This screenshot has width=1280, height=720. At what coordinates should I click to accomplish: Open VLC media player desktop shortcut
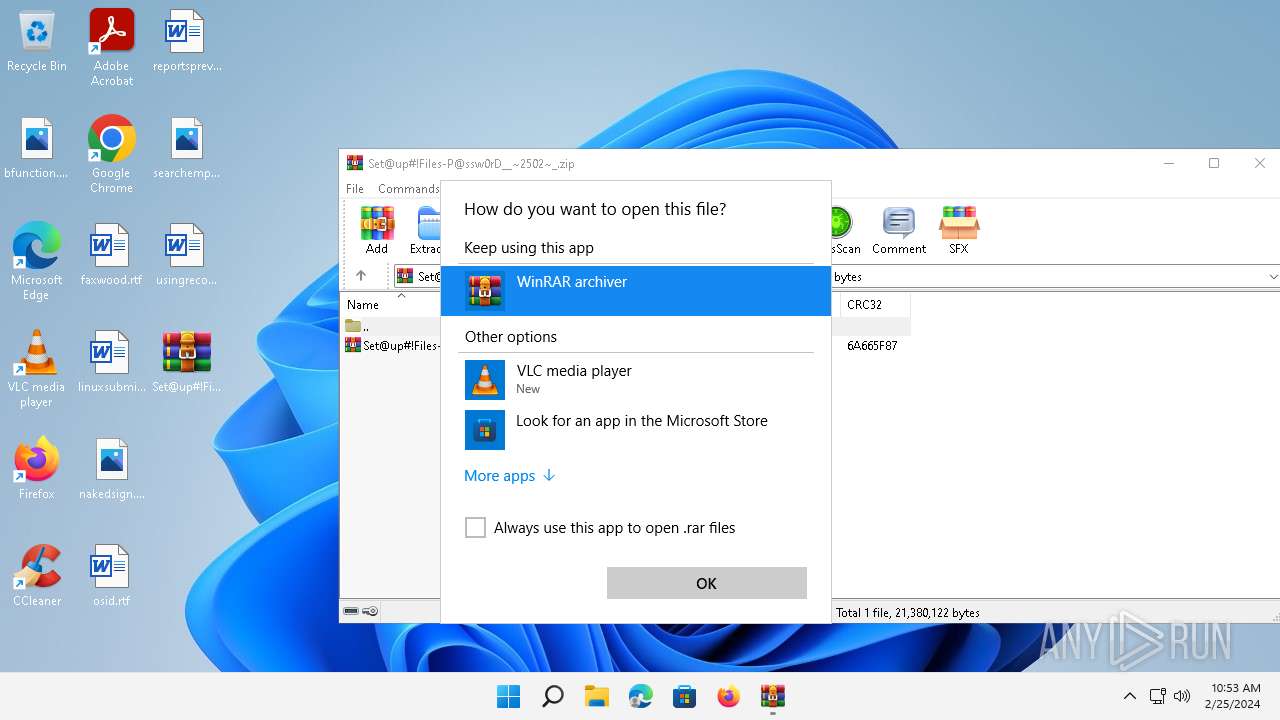tap(37, 369)
